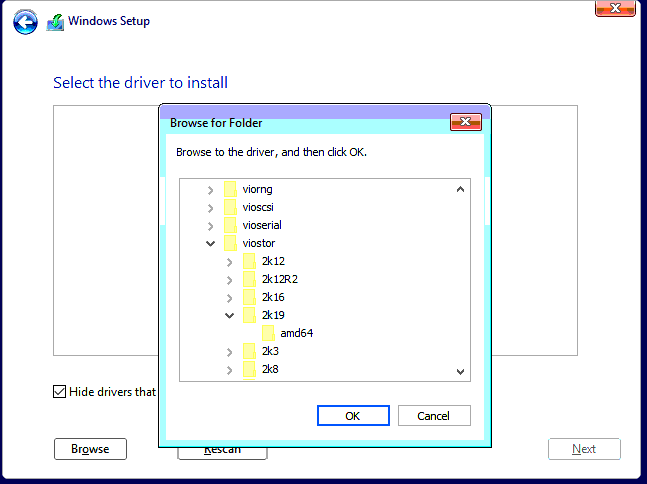The image size is (647, 484).
Task: Select the viostor folder icon
Action: (230, 243)
